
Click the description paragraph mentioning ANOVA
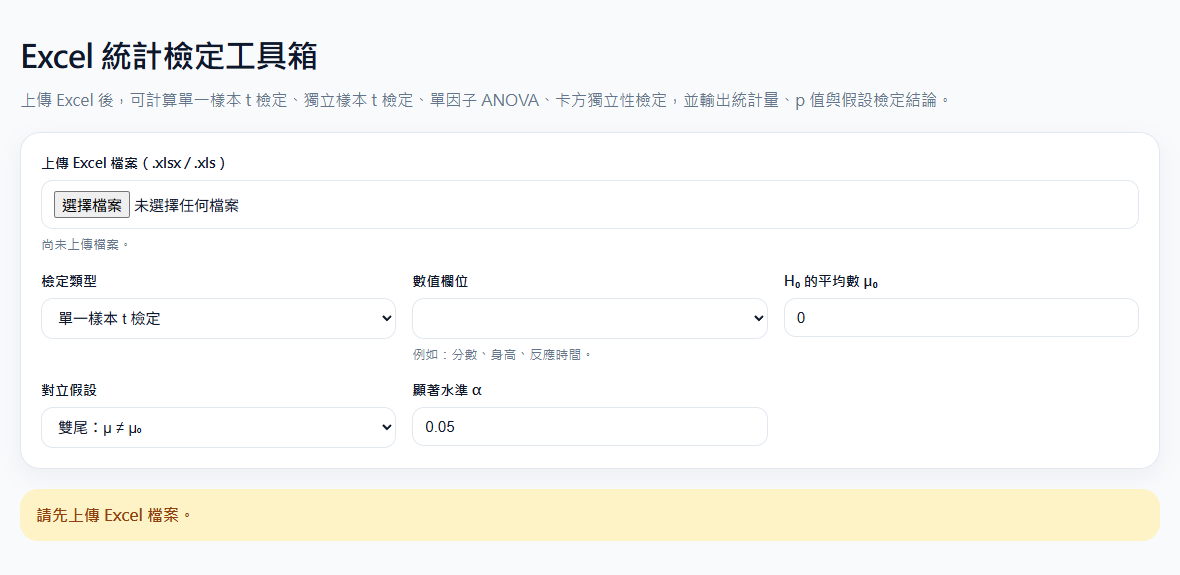485,99
